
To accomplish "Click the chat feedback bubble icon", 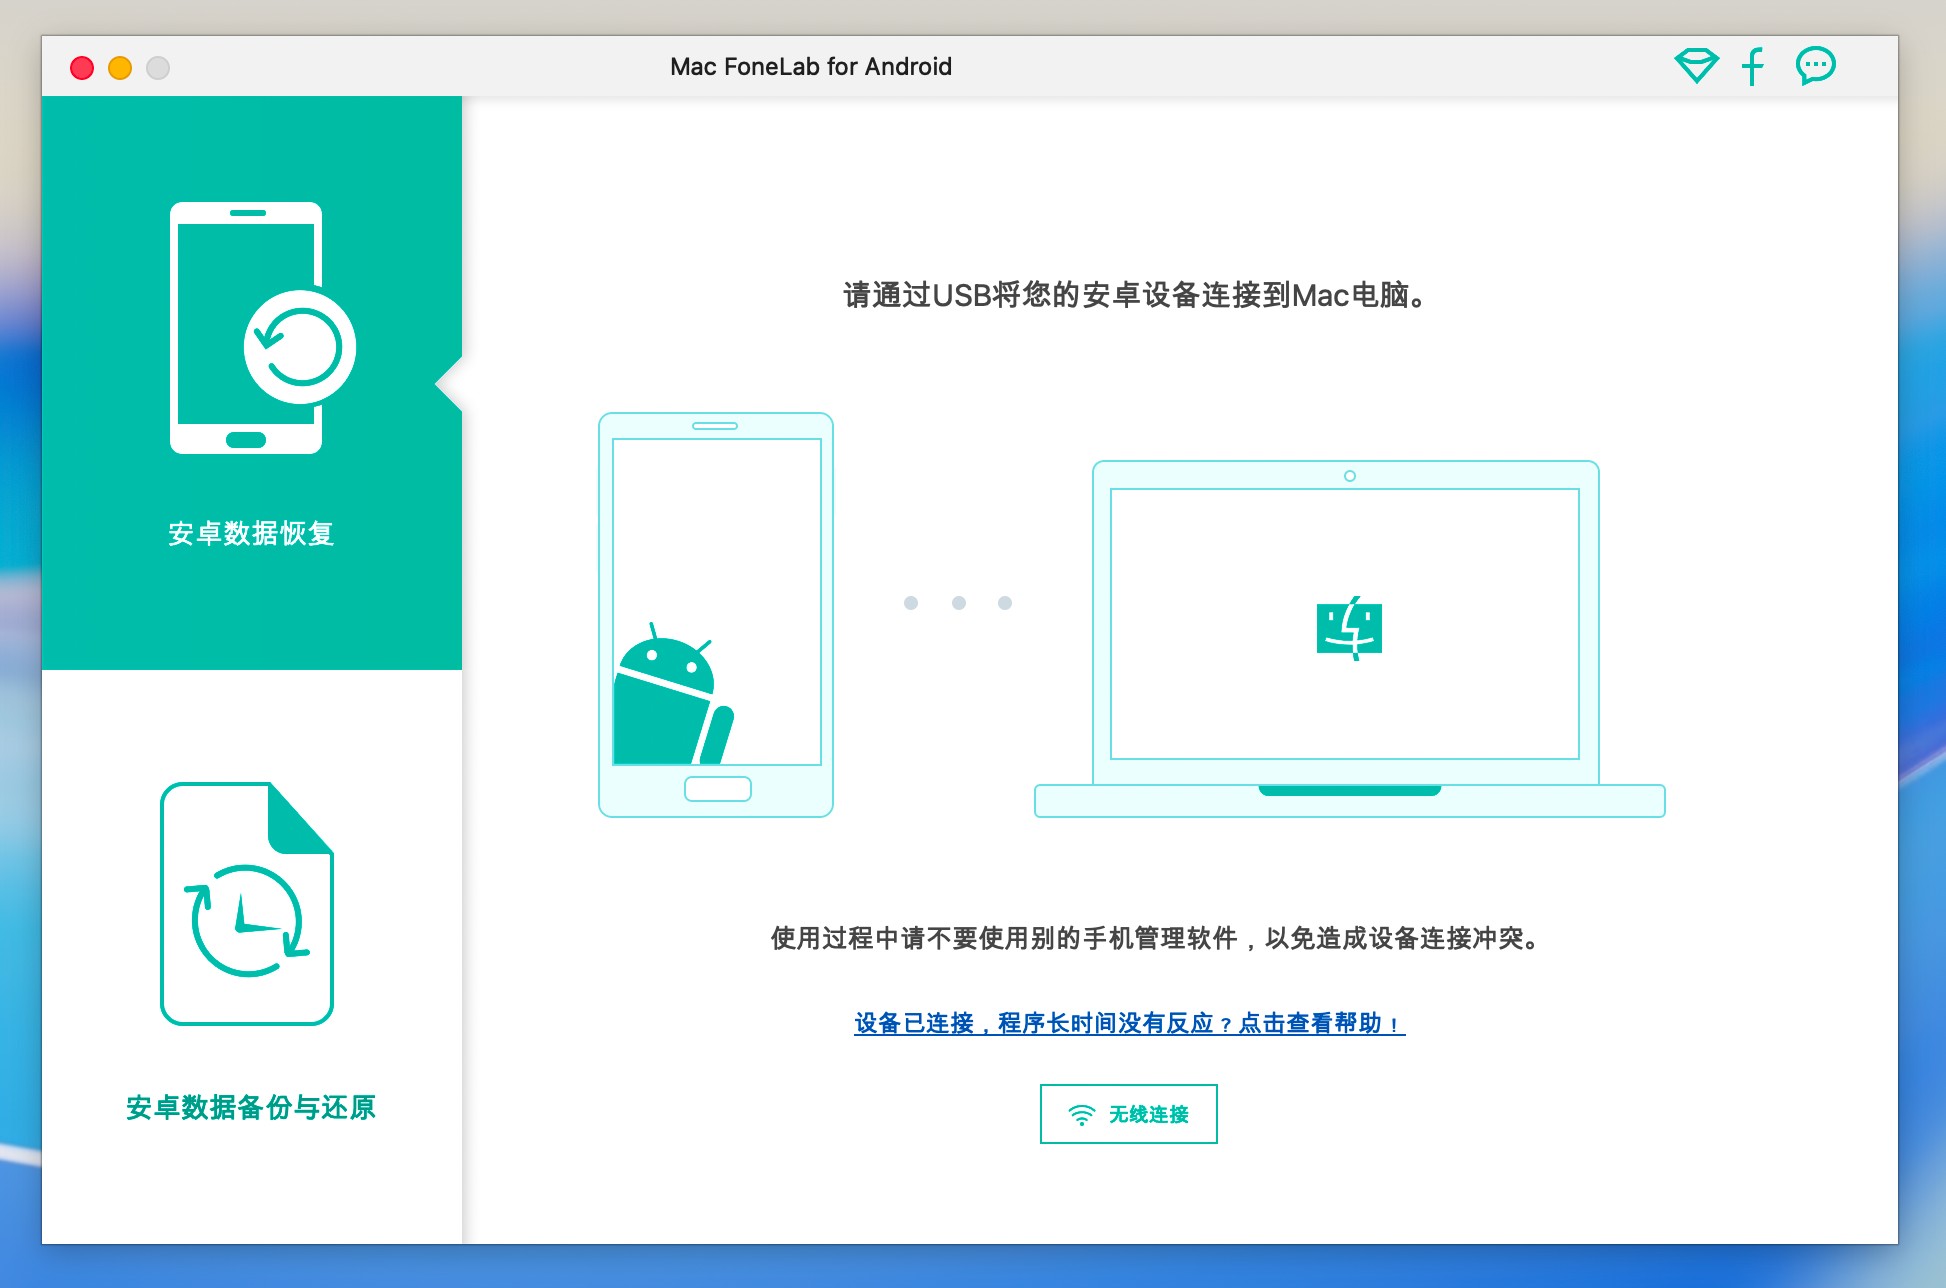I will coord(1815,66).
